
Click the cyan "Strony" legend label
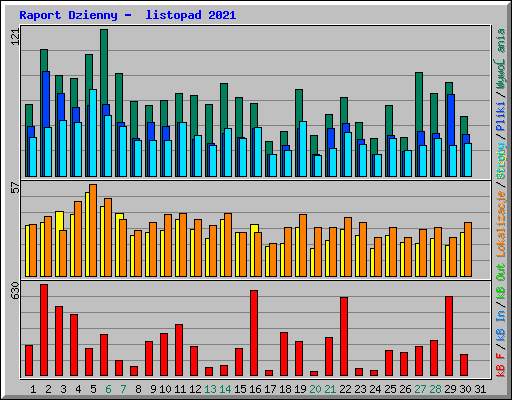tap(501, 161)
